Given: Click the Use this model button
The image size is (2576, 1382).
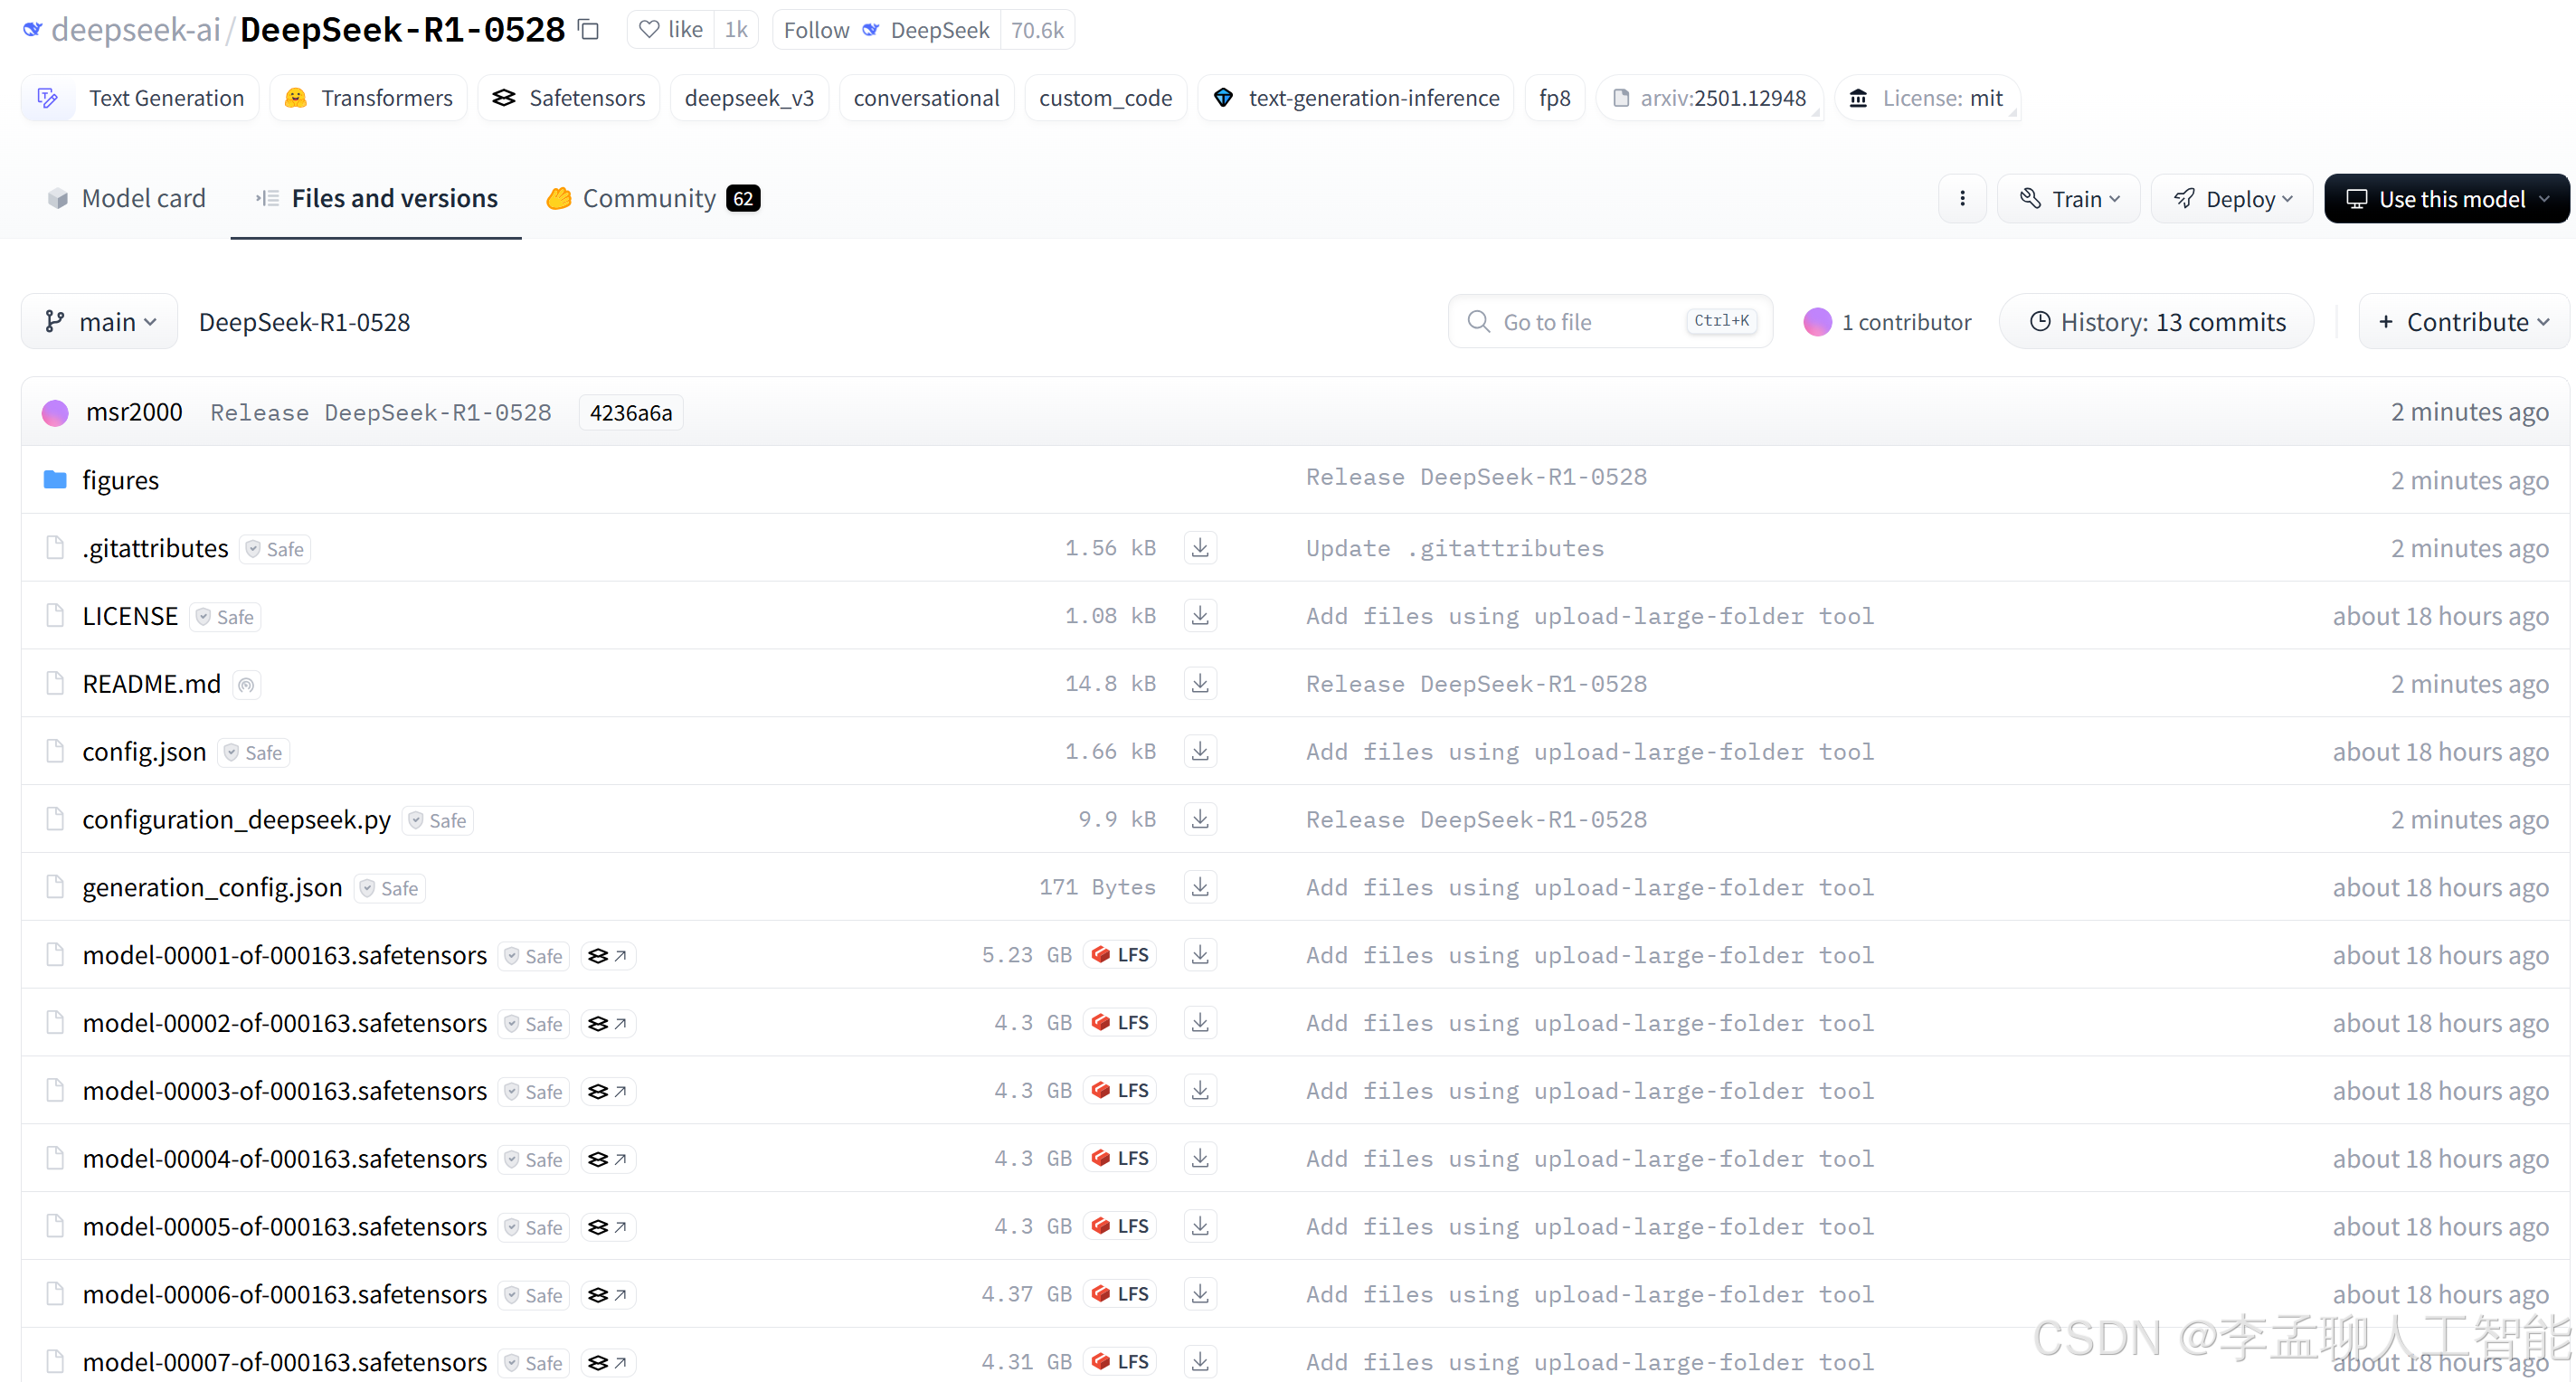Looking at the screenshot, I should [2446, 199].
